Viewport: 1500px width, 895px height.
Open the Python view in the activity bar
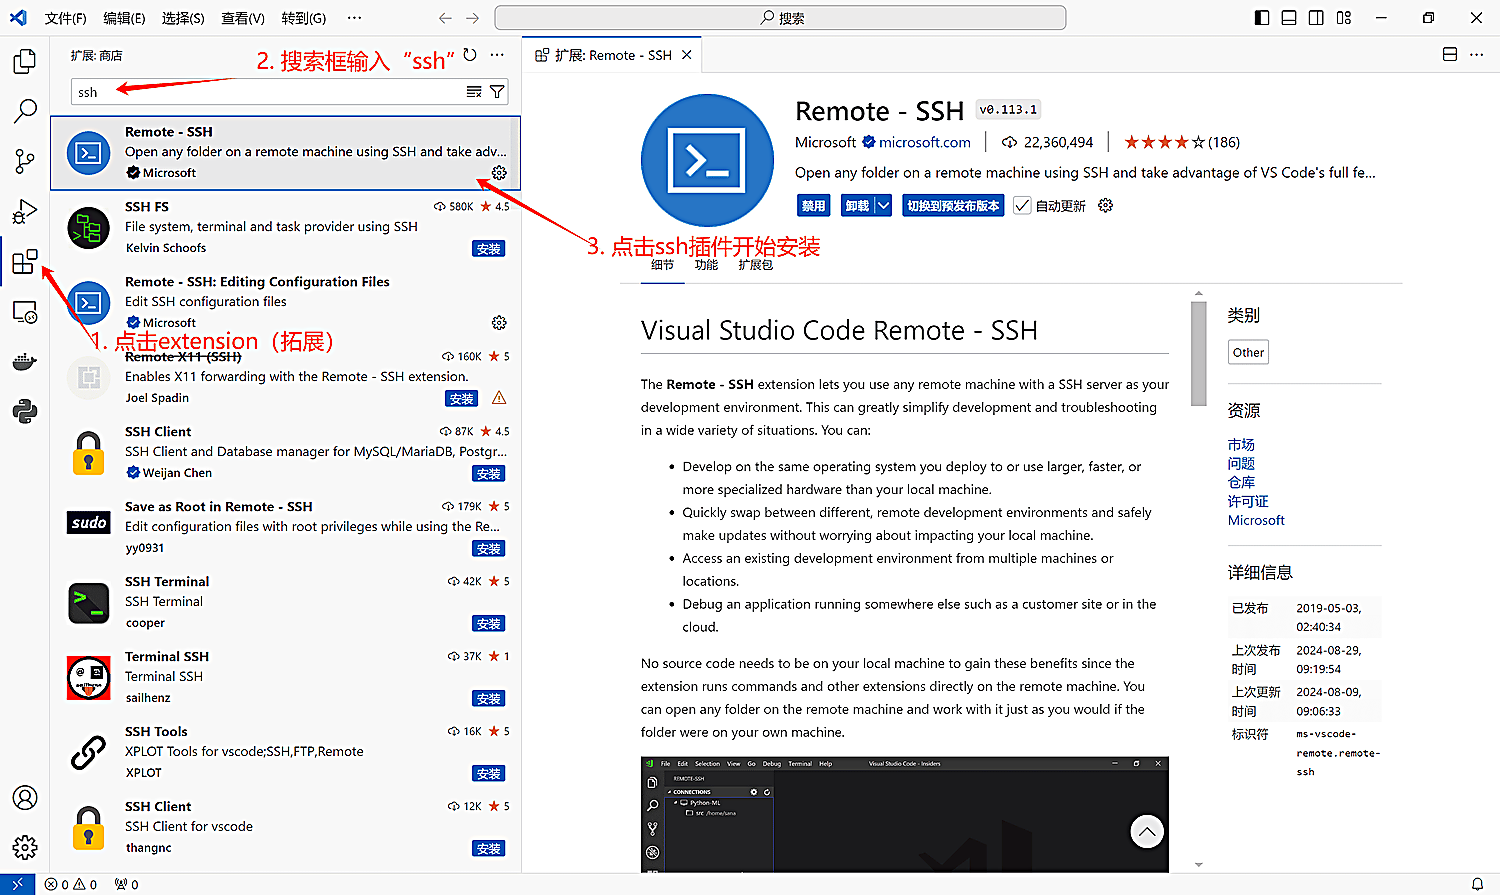tap(24, 411)
